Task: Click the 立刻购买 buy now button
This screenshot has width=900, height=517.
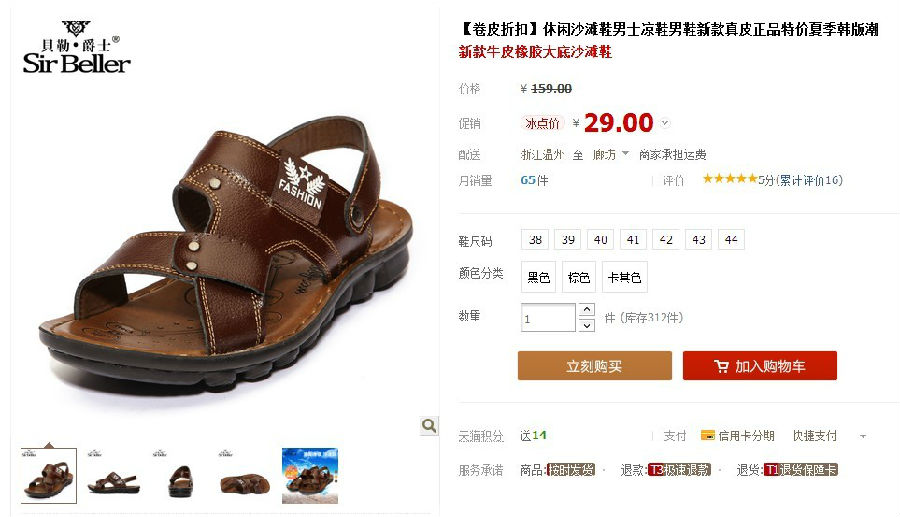Action: point(595,366)
